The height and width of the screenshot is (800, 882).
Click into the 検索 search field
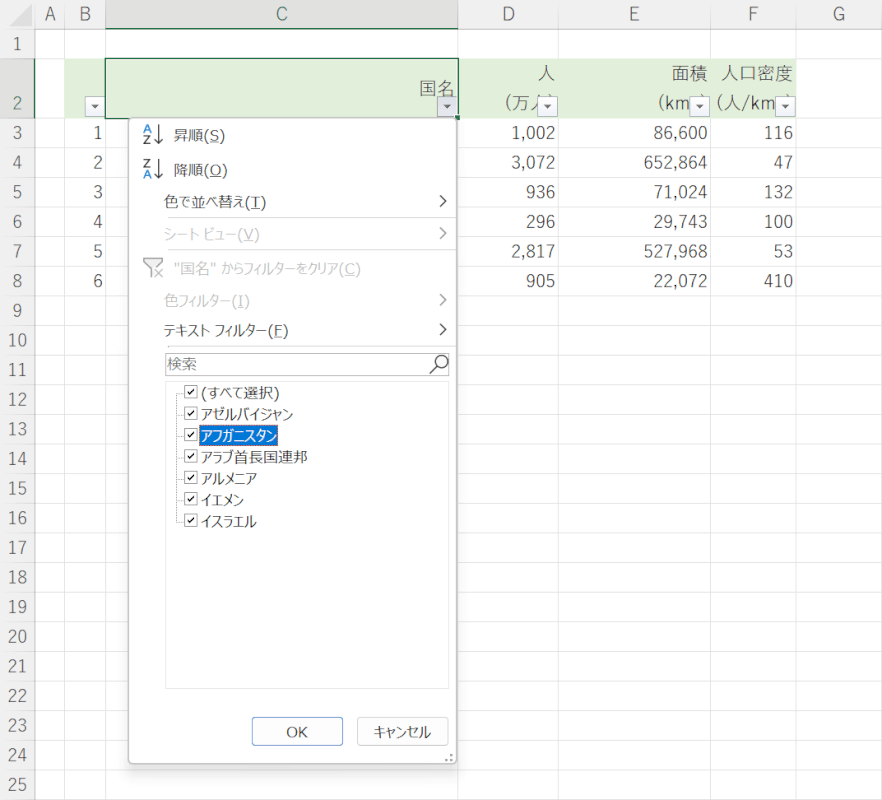295,364
